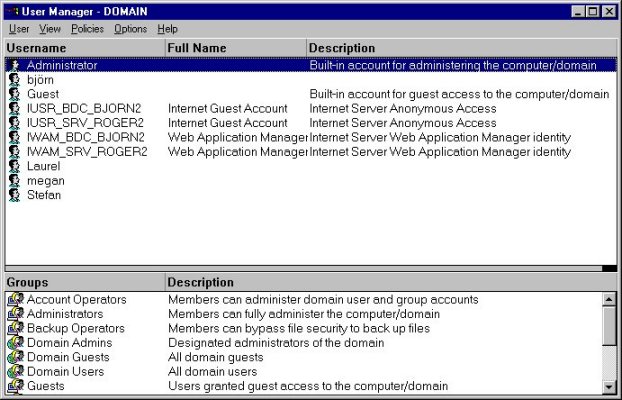
Task: Click scroll up arrow in groups list
Action: 609,299
